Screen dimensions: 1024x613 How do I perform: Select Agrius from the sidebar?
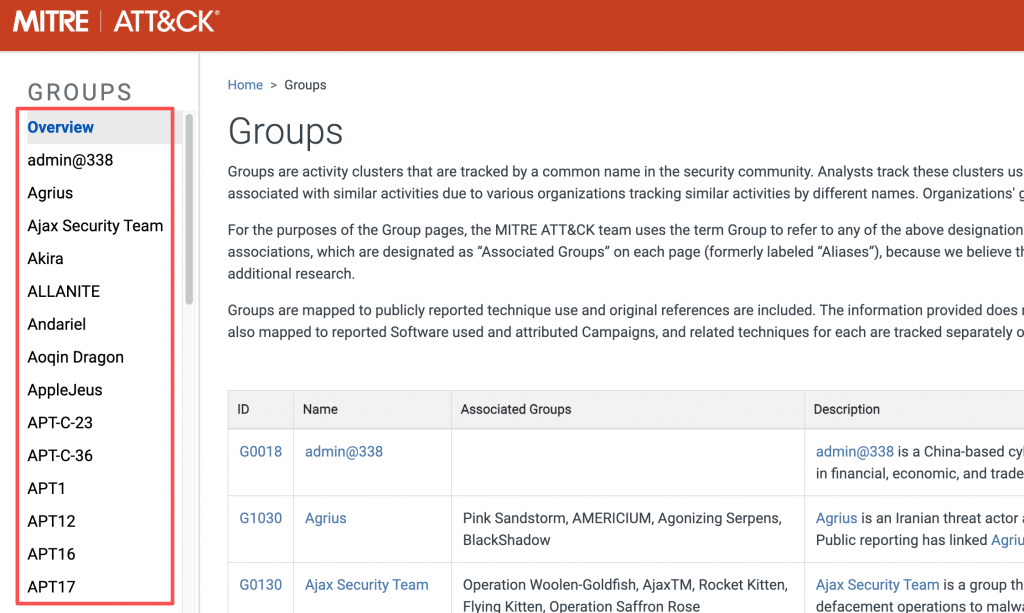[x=50, y=193]
